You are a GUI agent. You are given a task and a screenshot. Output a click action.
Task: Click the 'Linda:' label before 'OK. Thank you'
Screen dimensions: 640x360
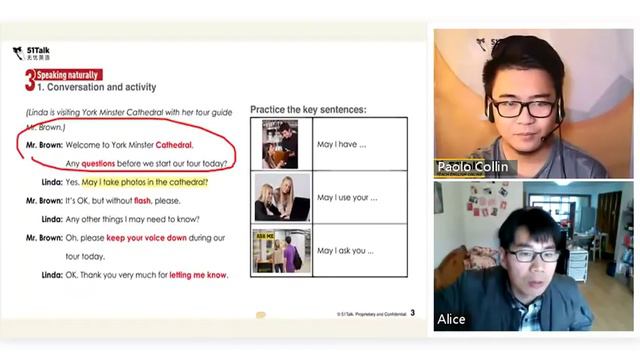(x=52, y=275)
